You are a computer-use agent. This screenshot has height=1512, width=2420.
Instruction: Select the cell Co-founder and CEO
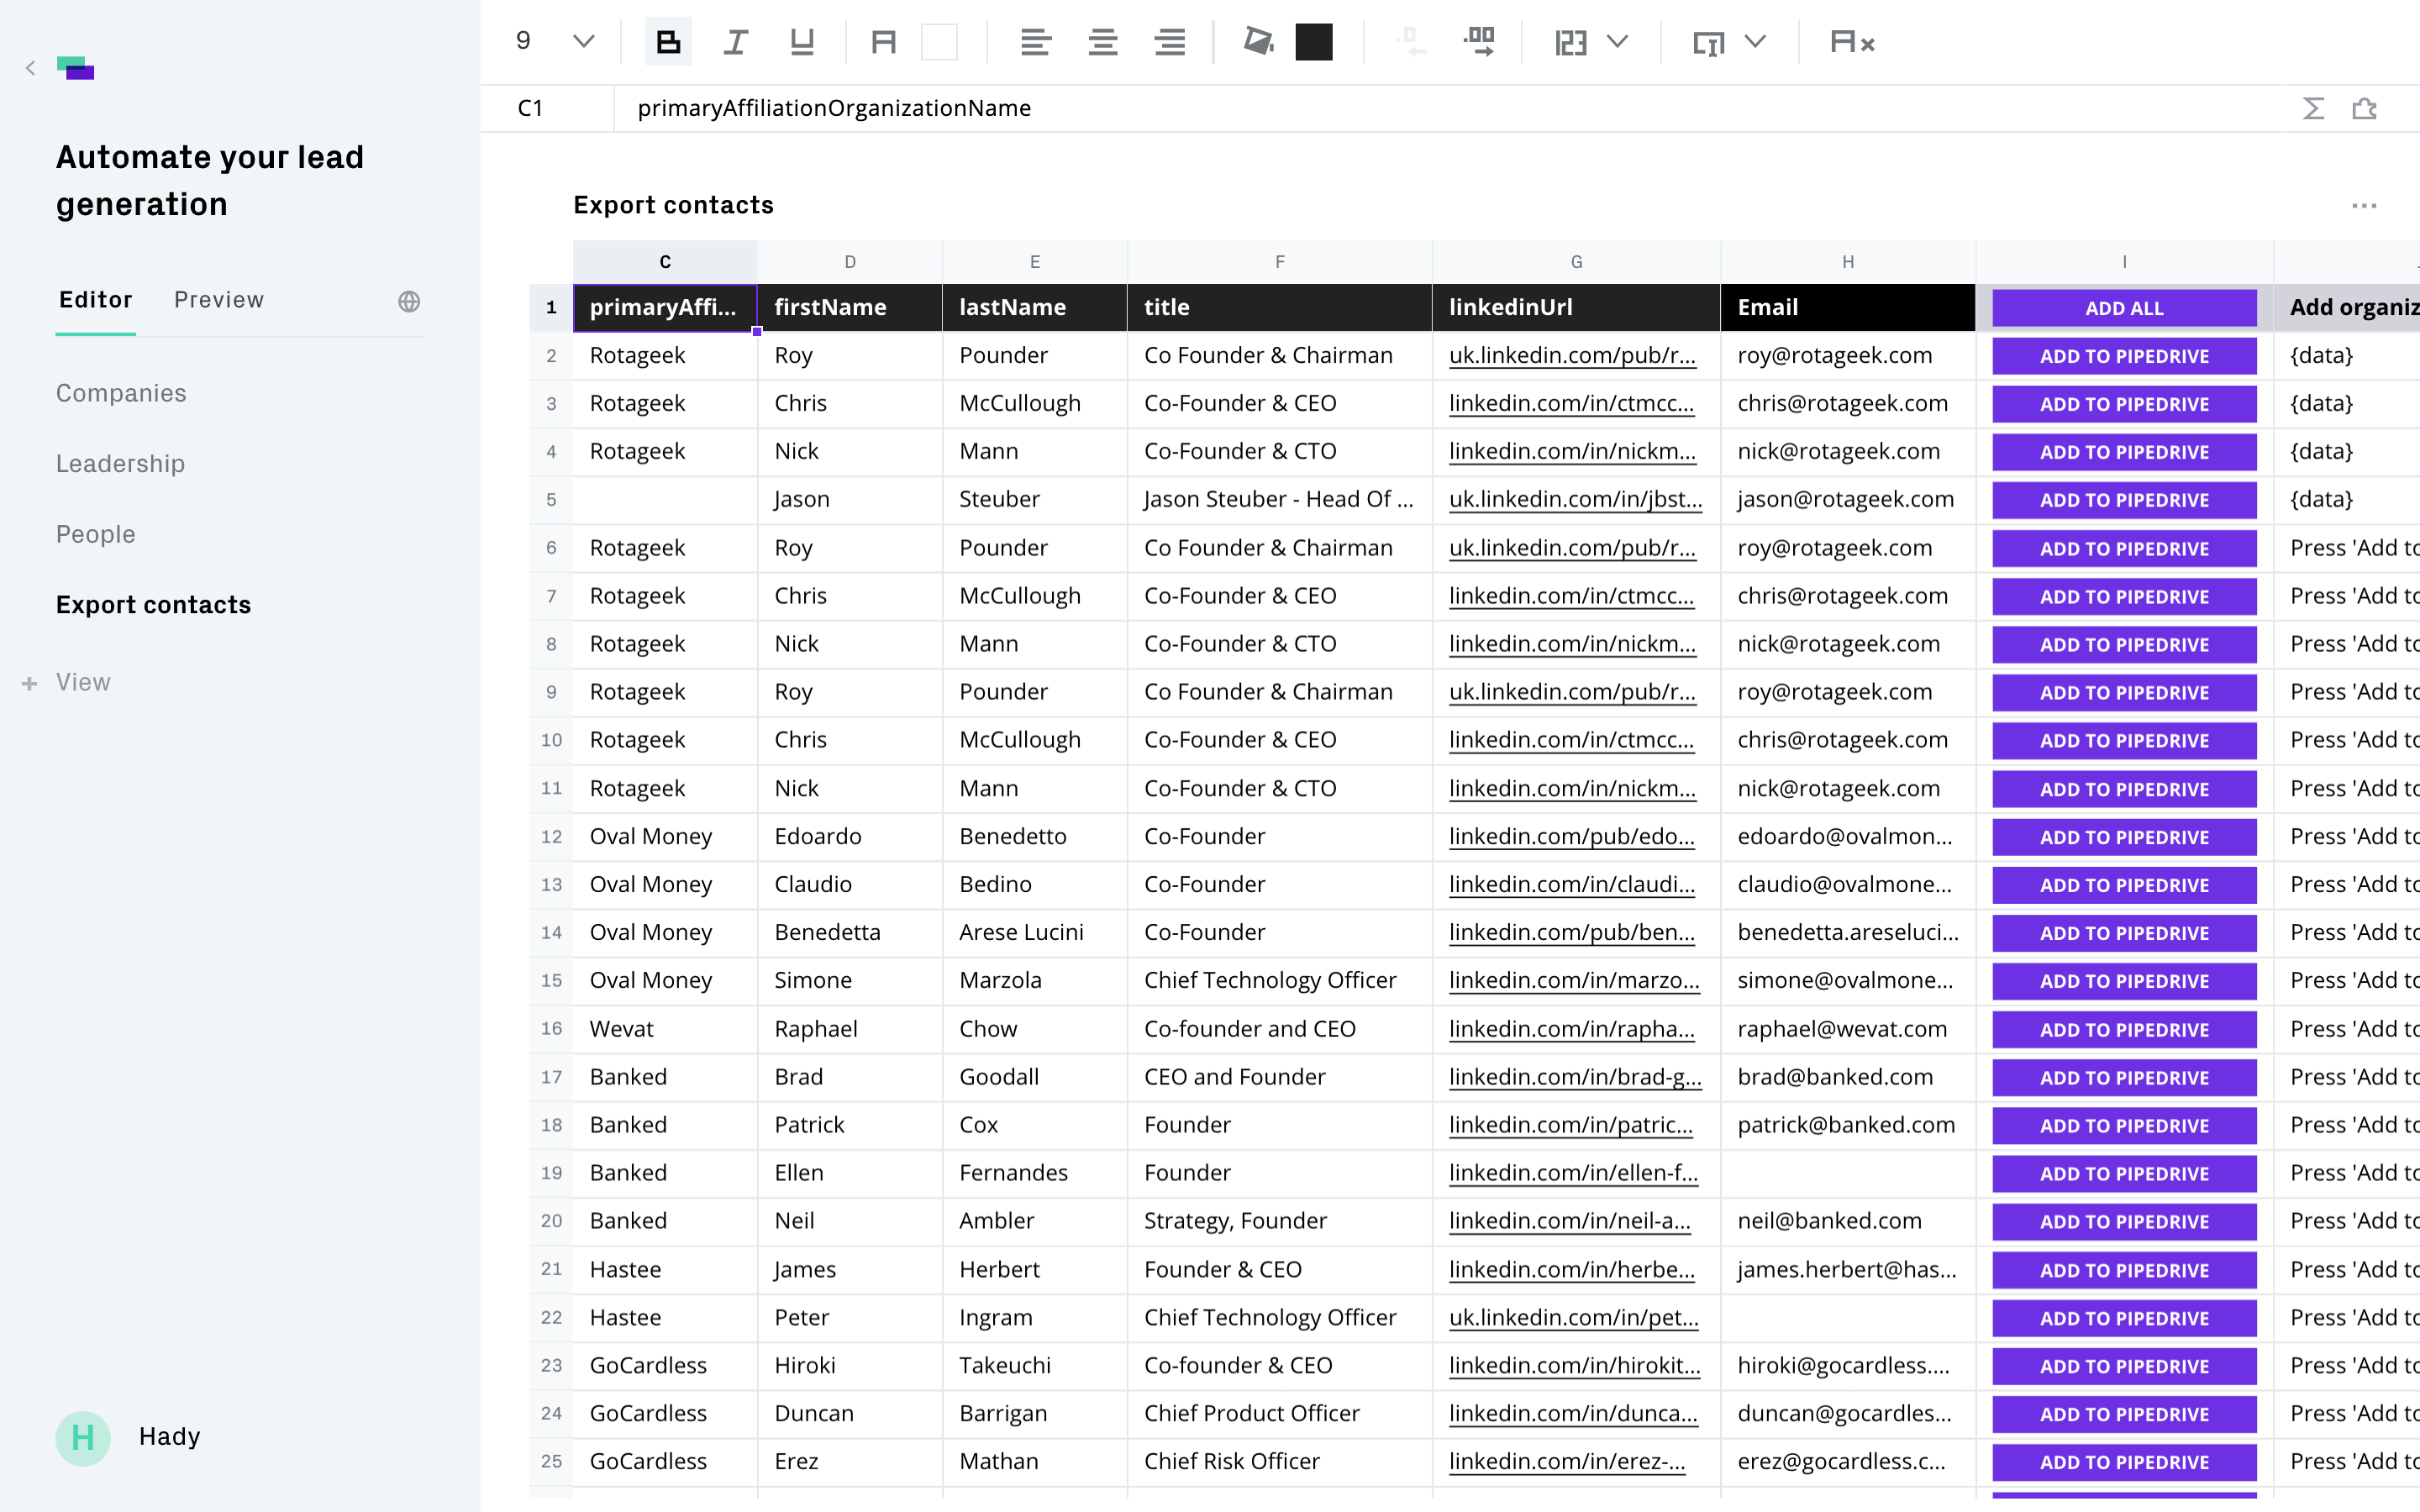coord(1279,1029)
